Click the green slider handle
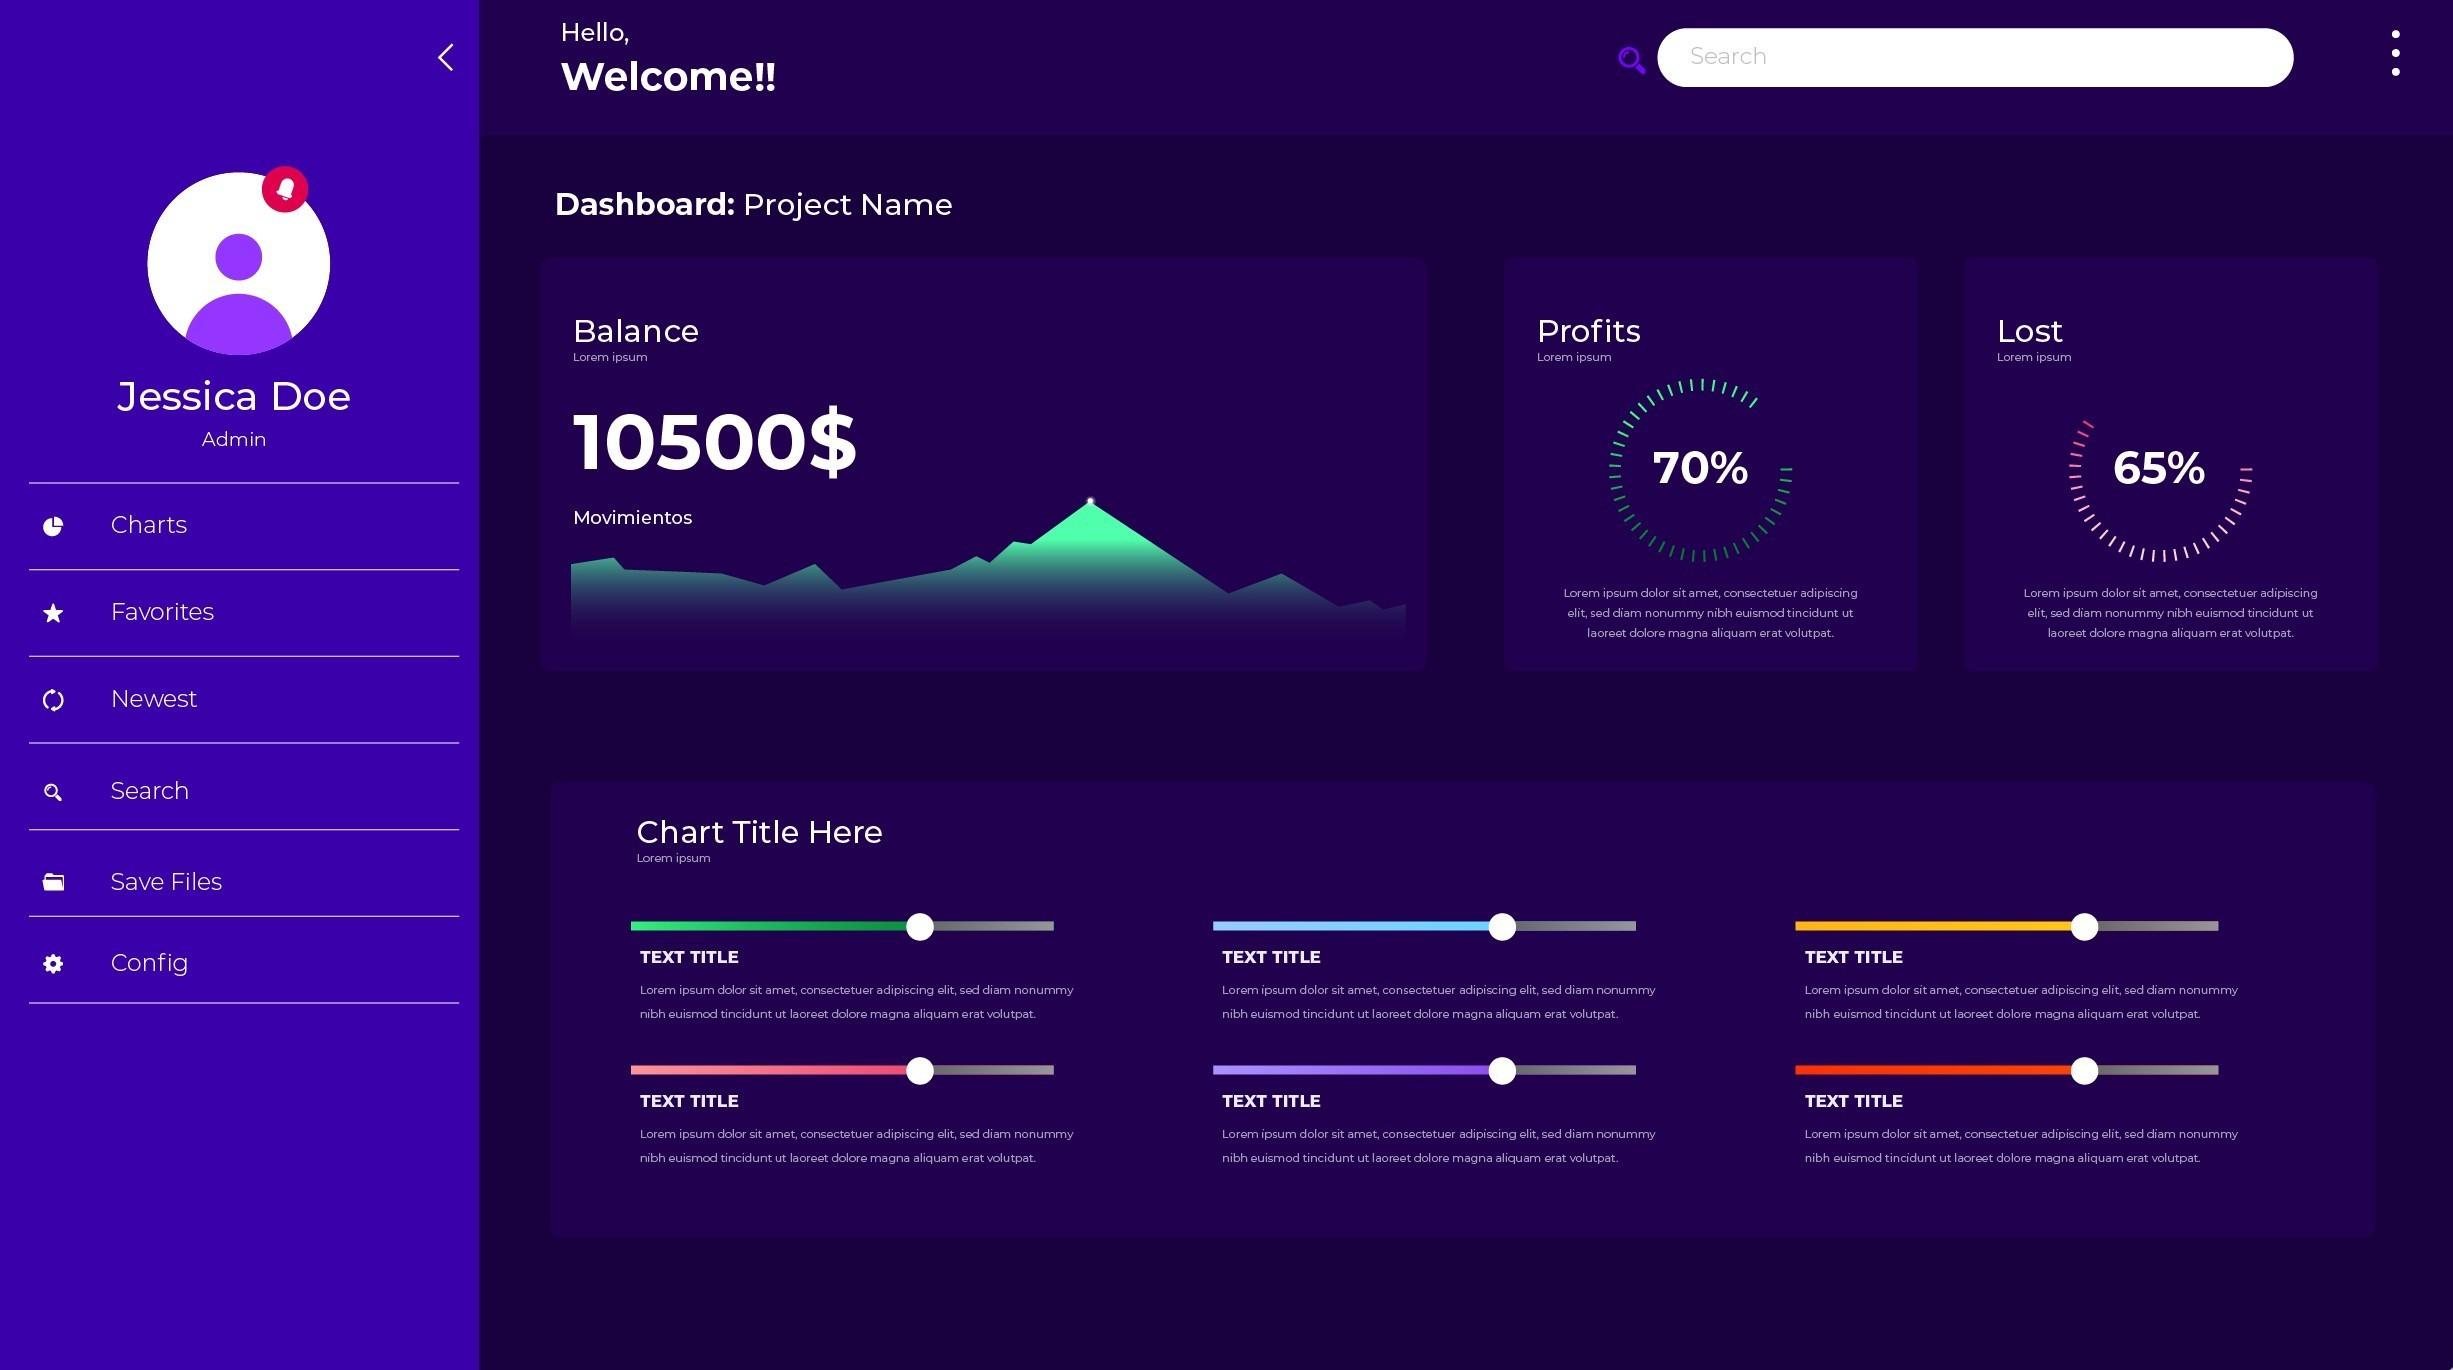 [918, 927]
